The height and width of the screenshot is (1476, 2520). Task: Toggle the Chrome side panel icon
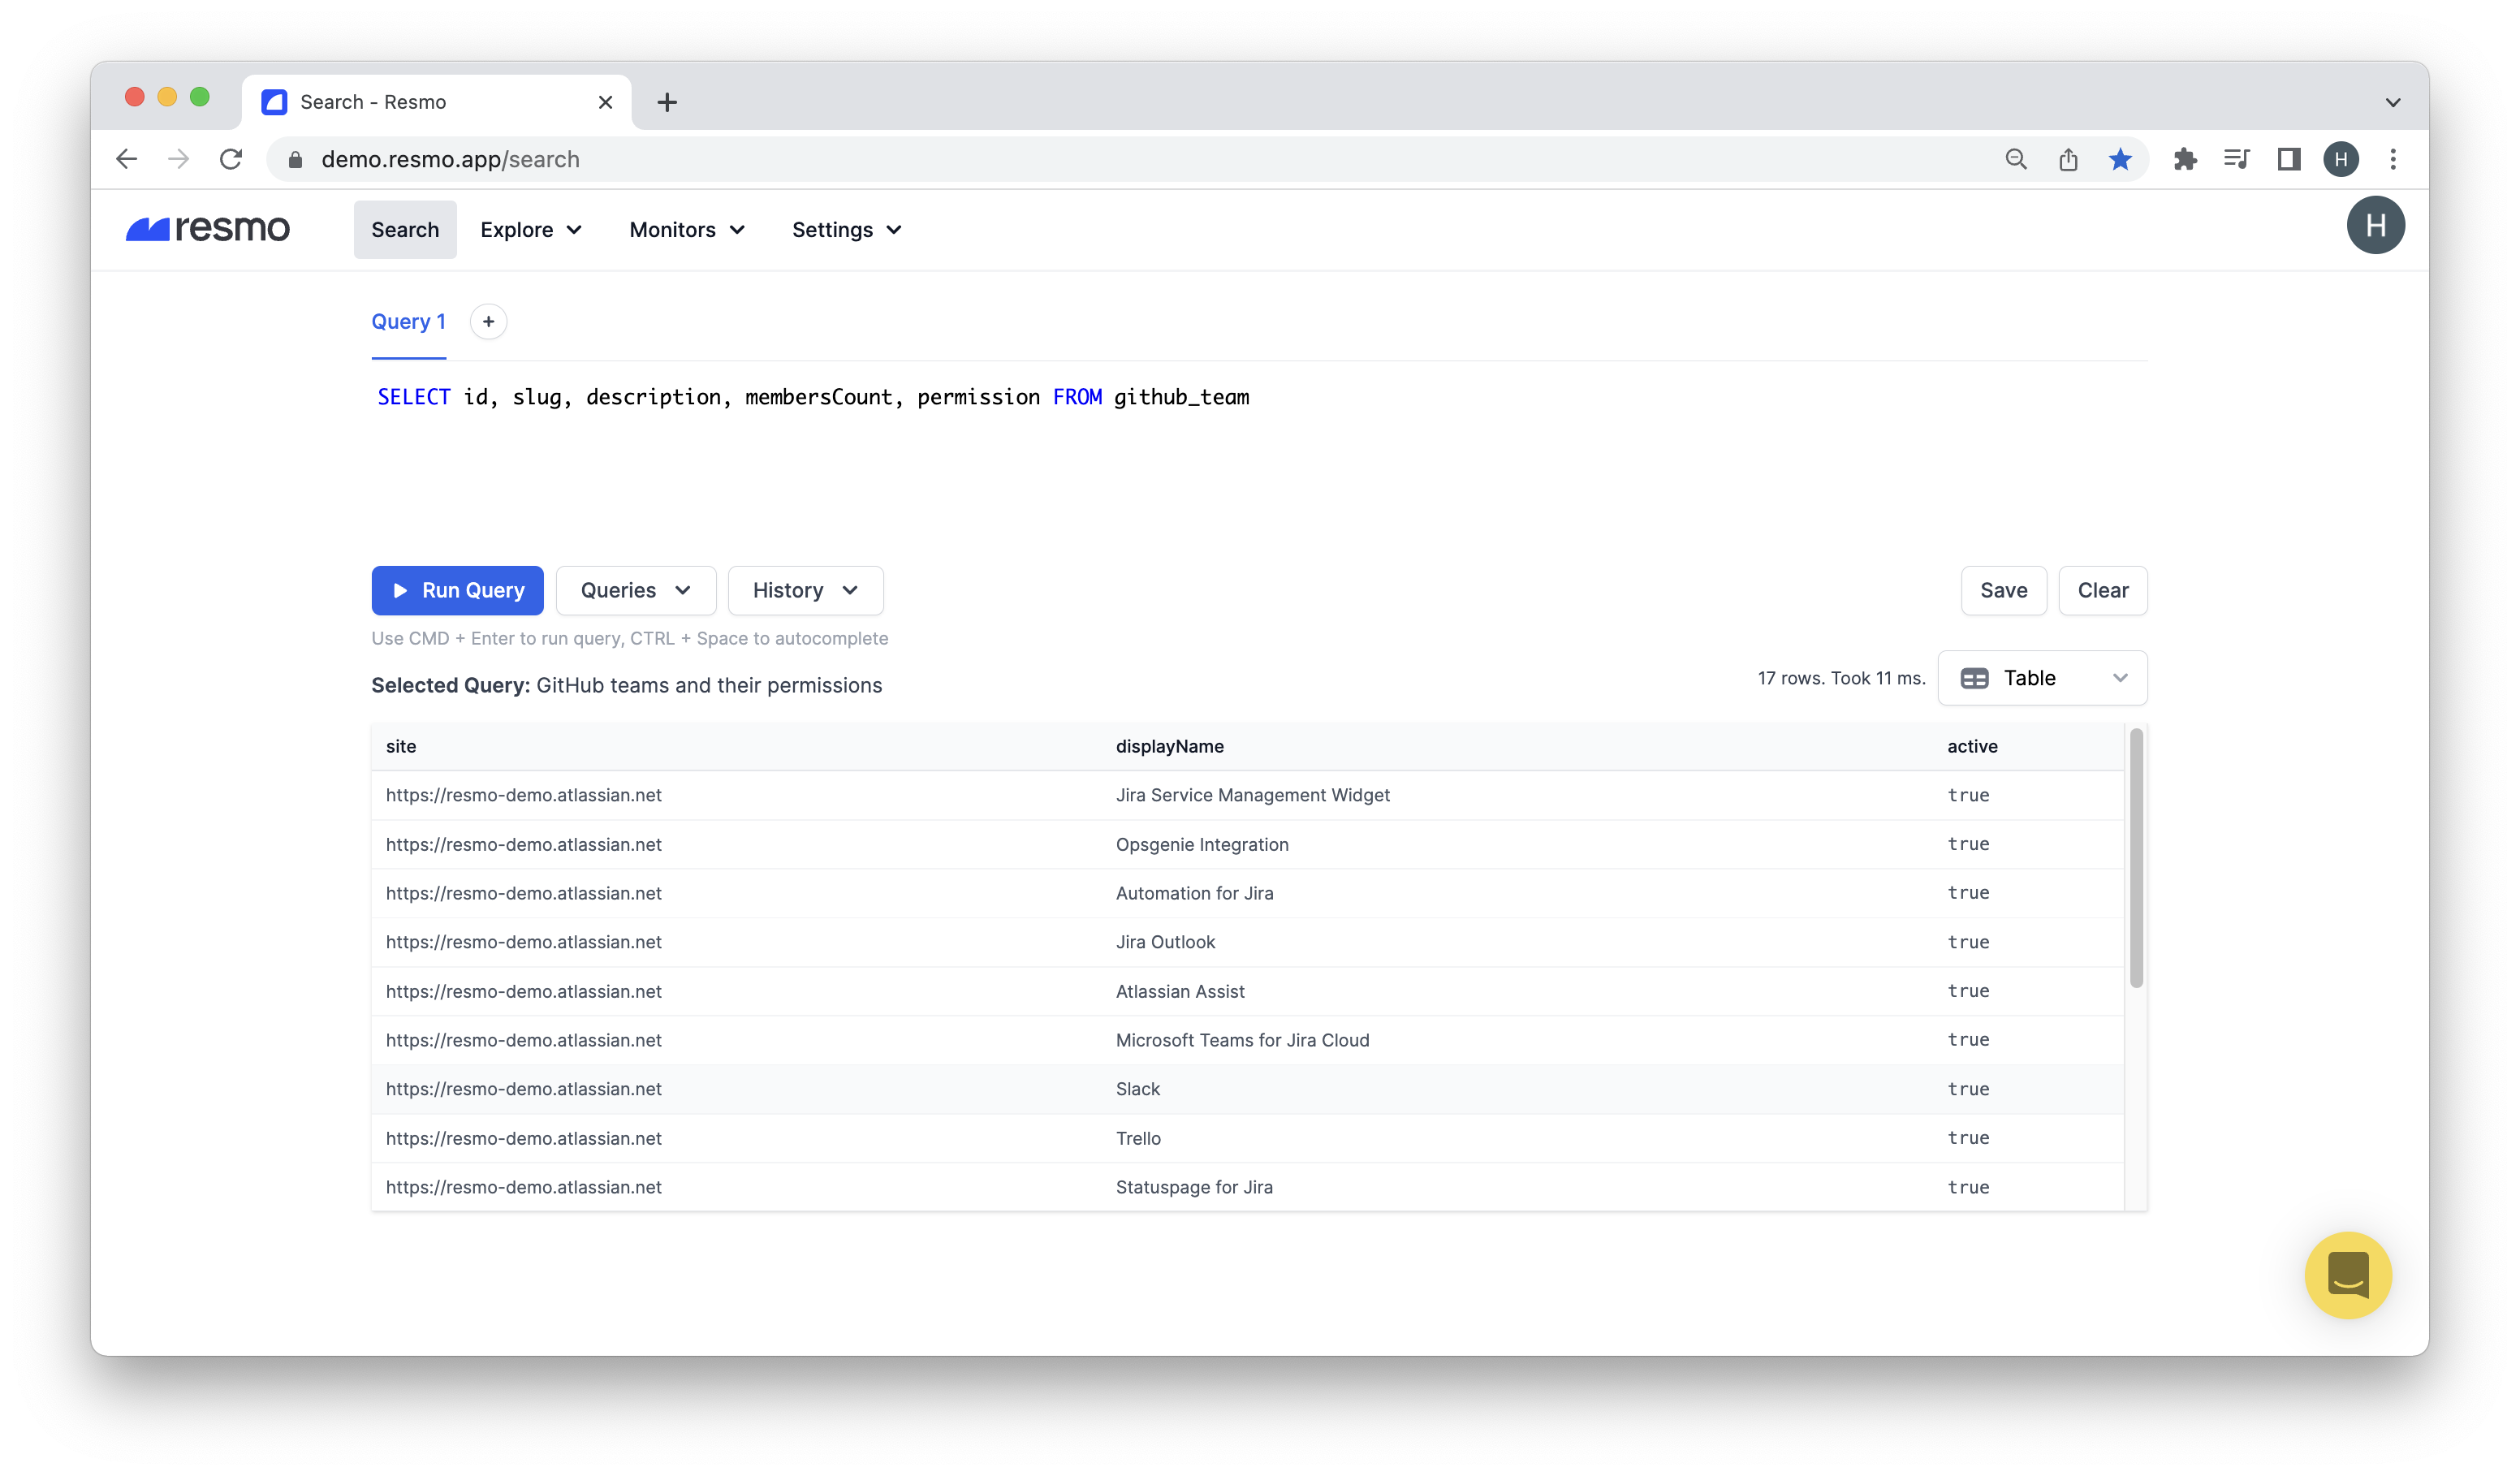(x=2289, y=159)
